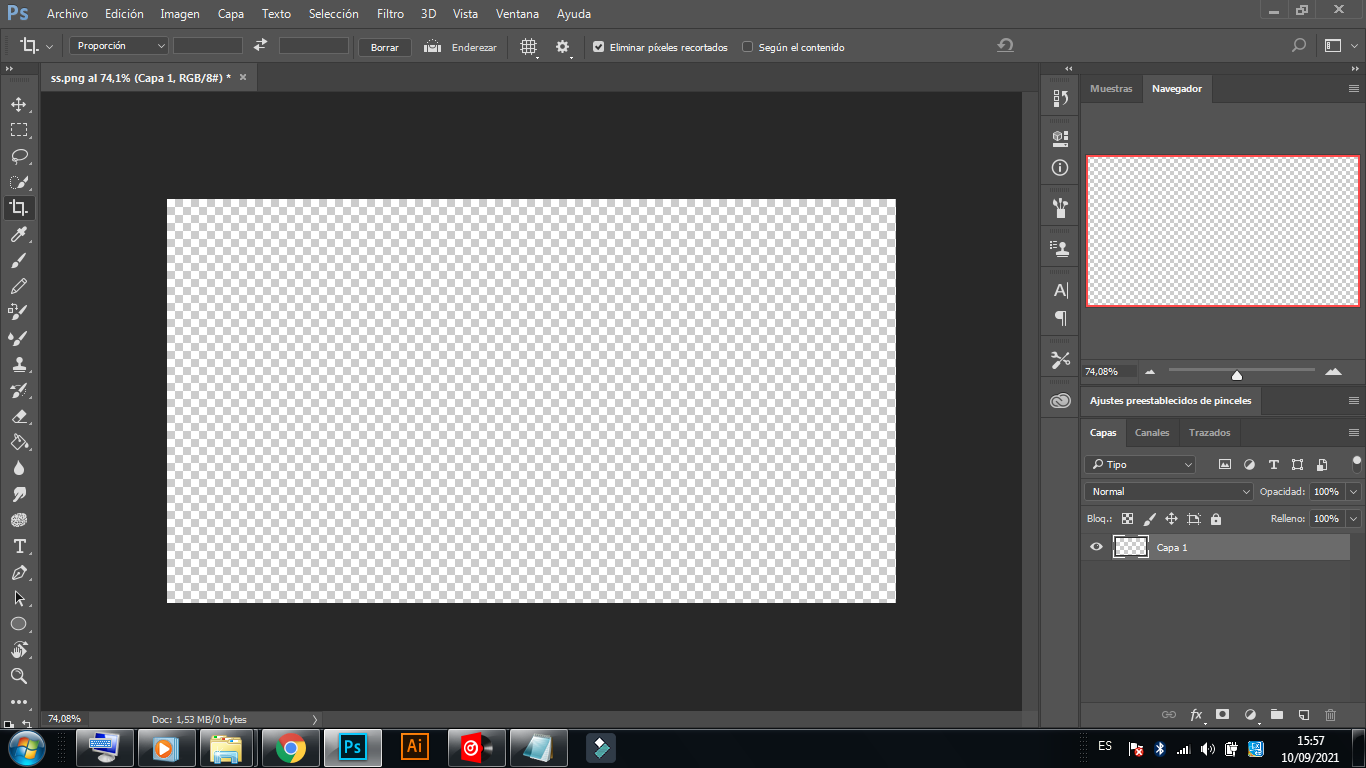Add a layer mask

tap(1222, 715)
